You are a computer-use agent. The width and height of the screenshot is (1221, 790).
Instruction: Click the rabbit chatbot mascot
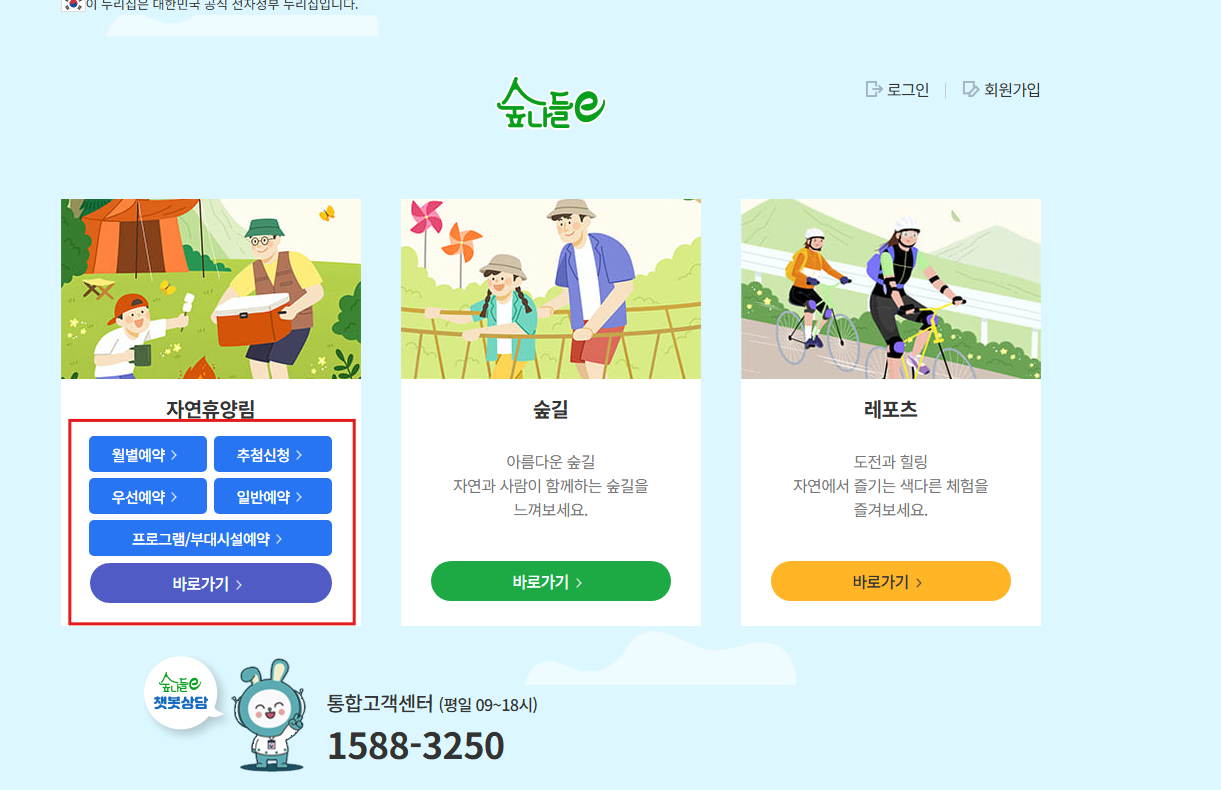(268, 715)
